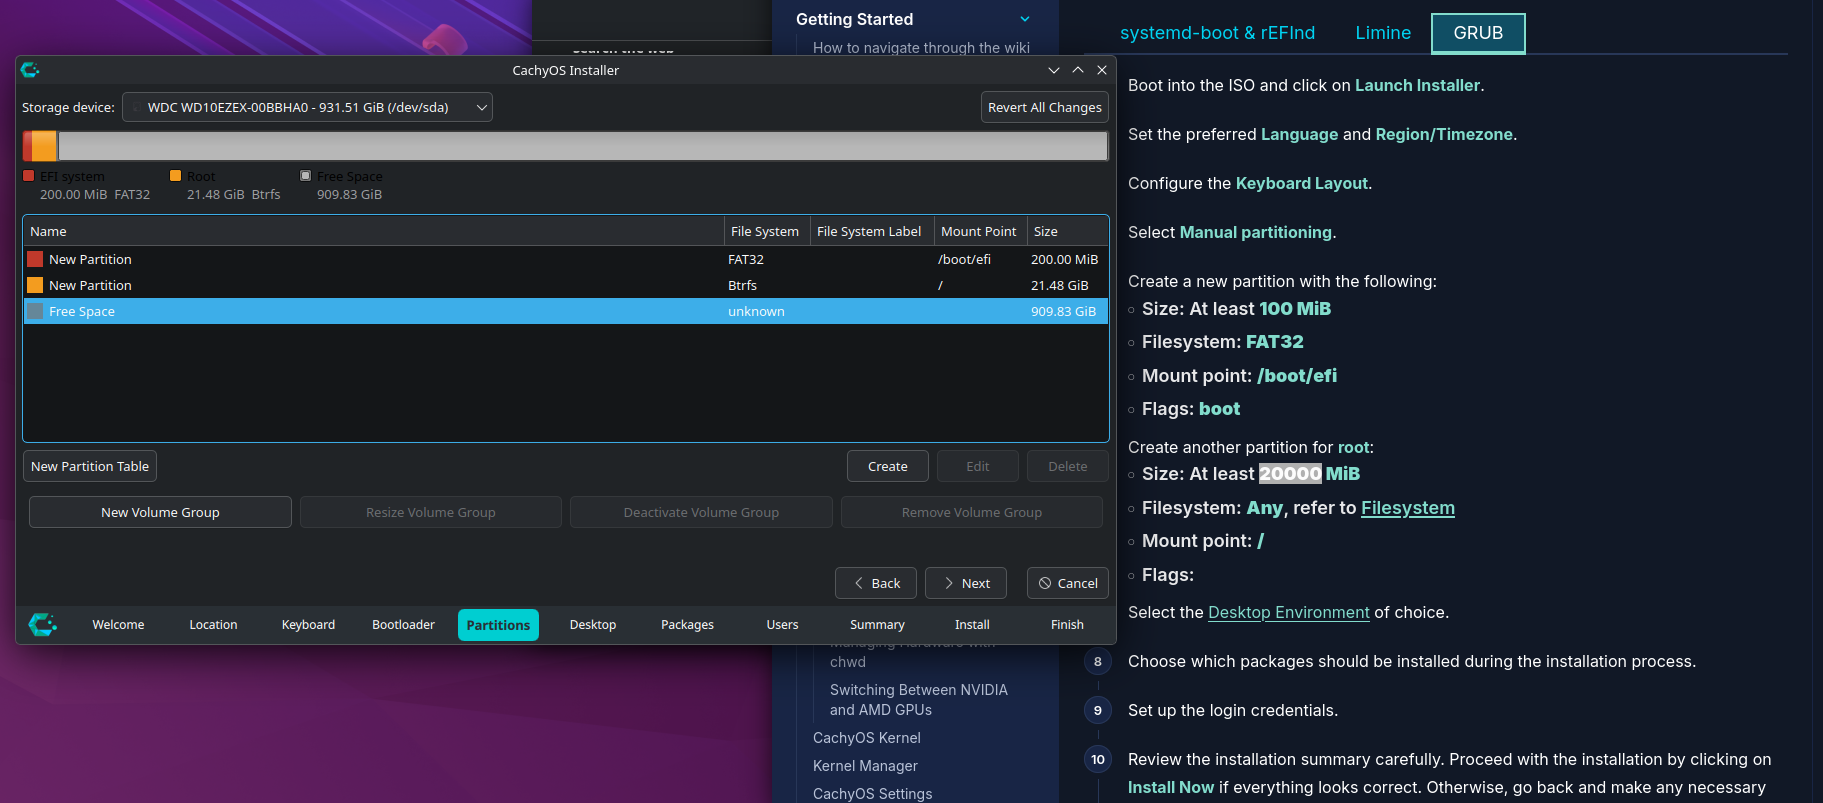Viewport: 1823px width, 803px height.
Task: Click the /boot/efi mount point cell
Action: (964, 259)
